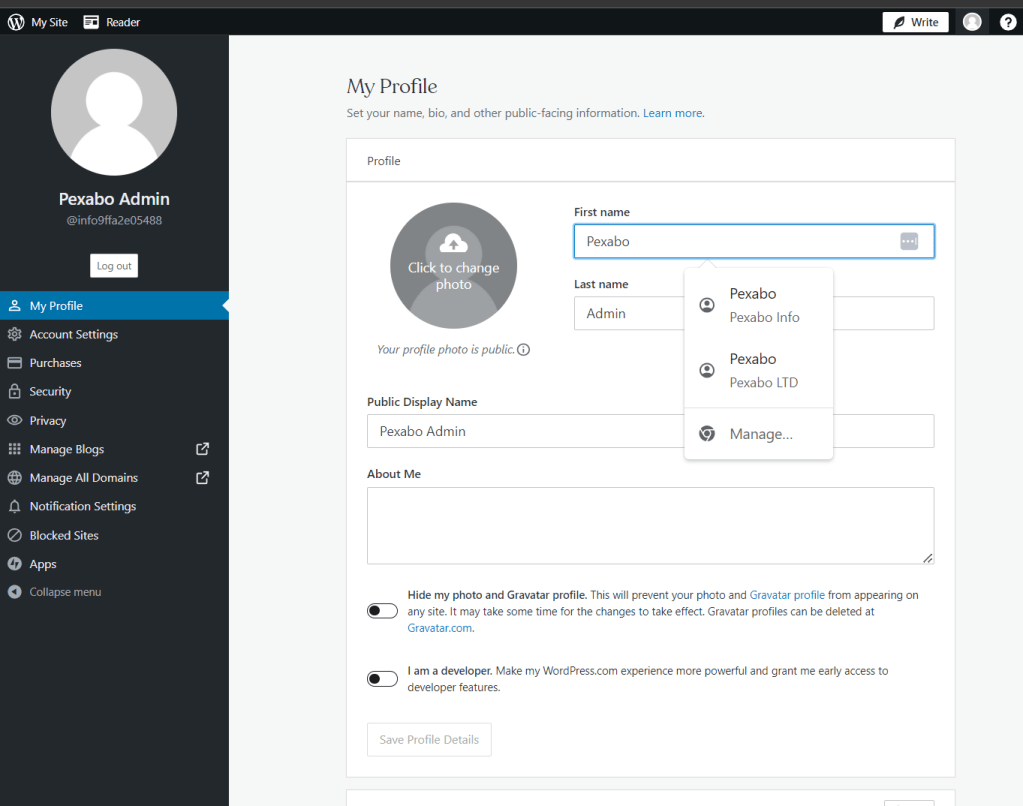Focus the First name input field

click(754, 241)
